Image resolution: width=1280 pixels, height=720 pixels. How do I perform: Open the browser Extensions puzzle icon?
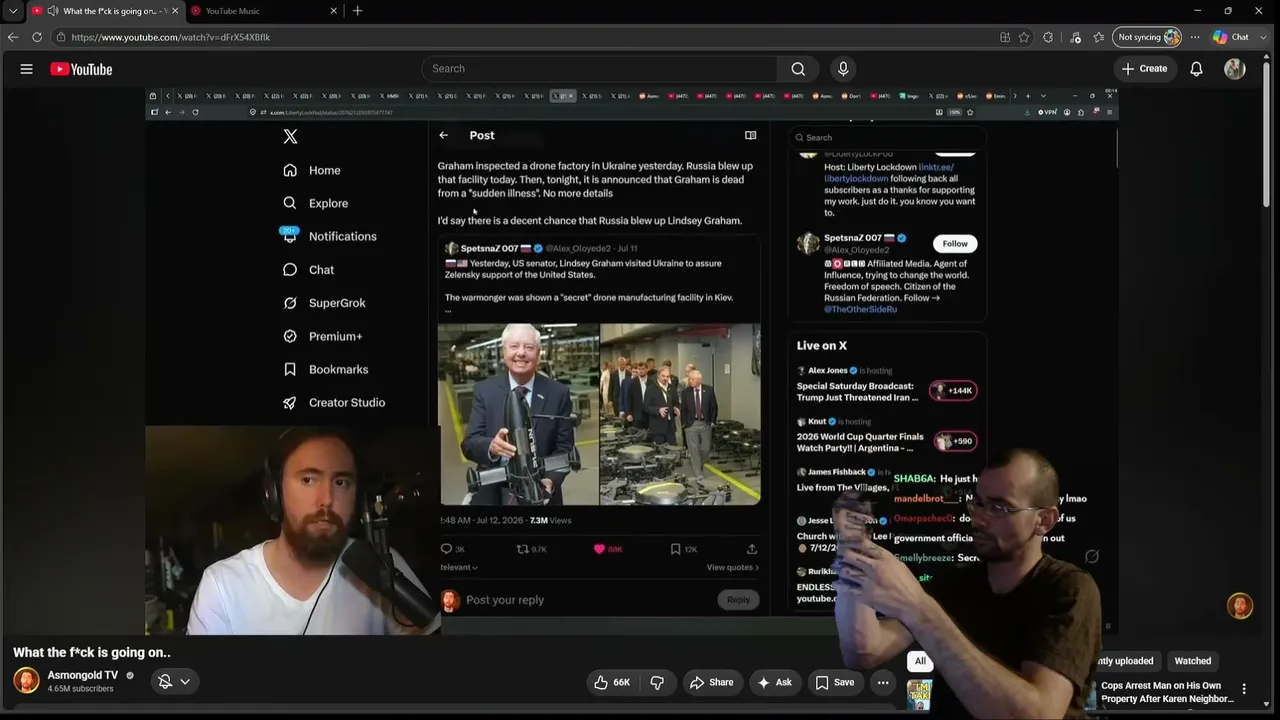1048,37
